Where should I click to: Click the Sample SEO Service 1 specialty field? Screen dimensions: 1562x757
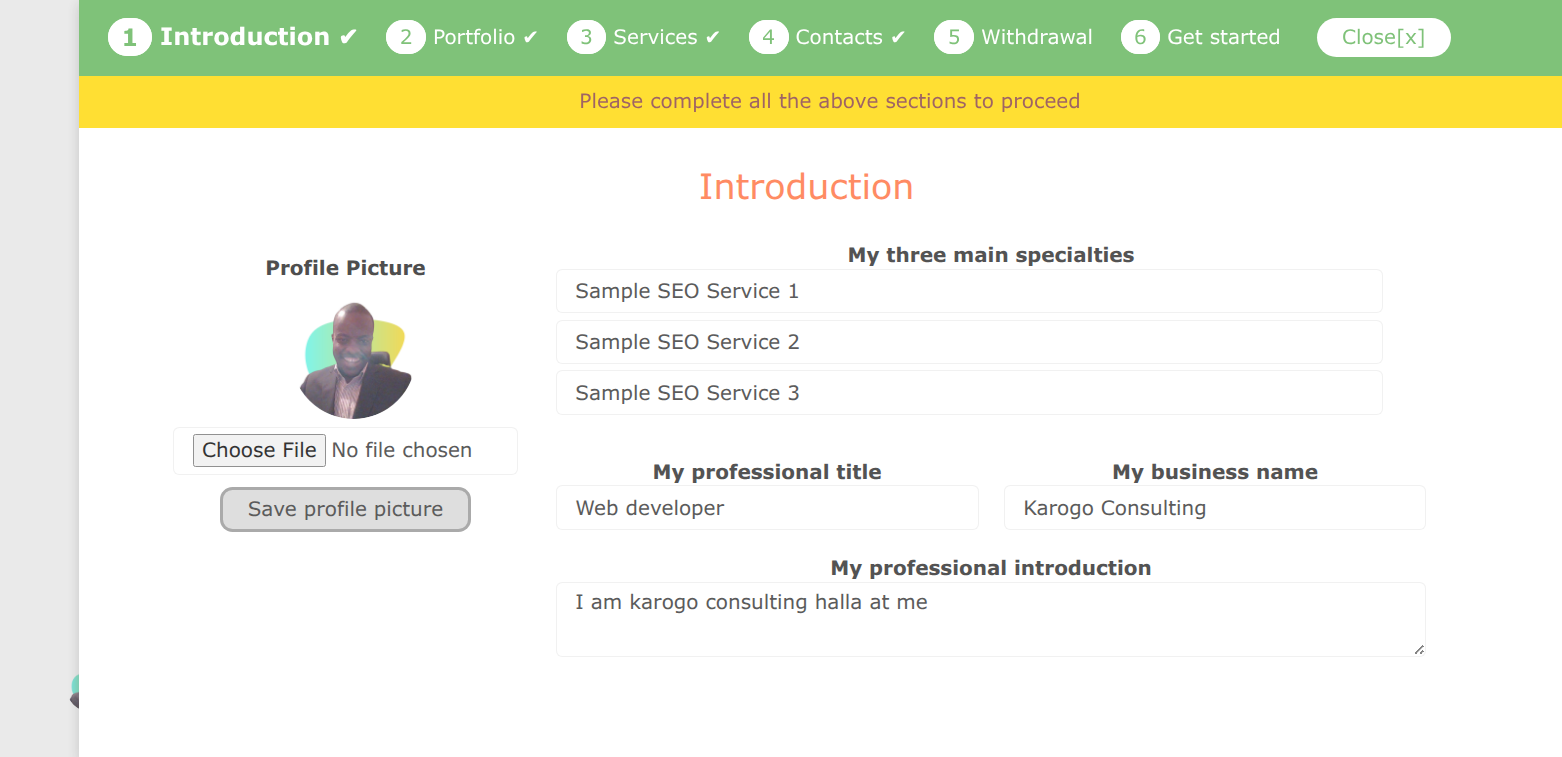click(x=968, y=291)
